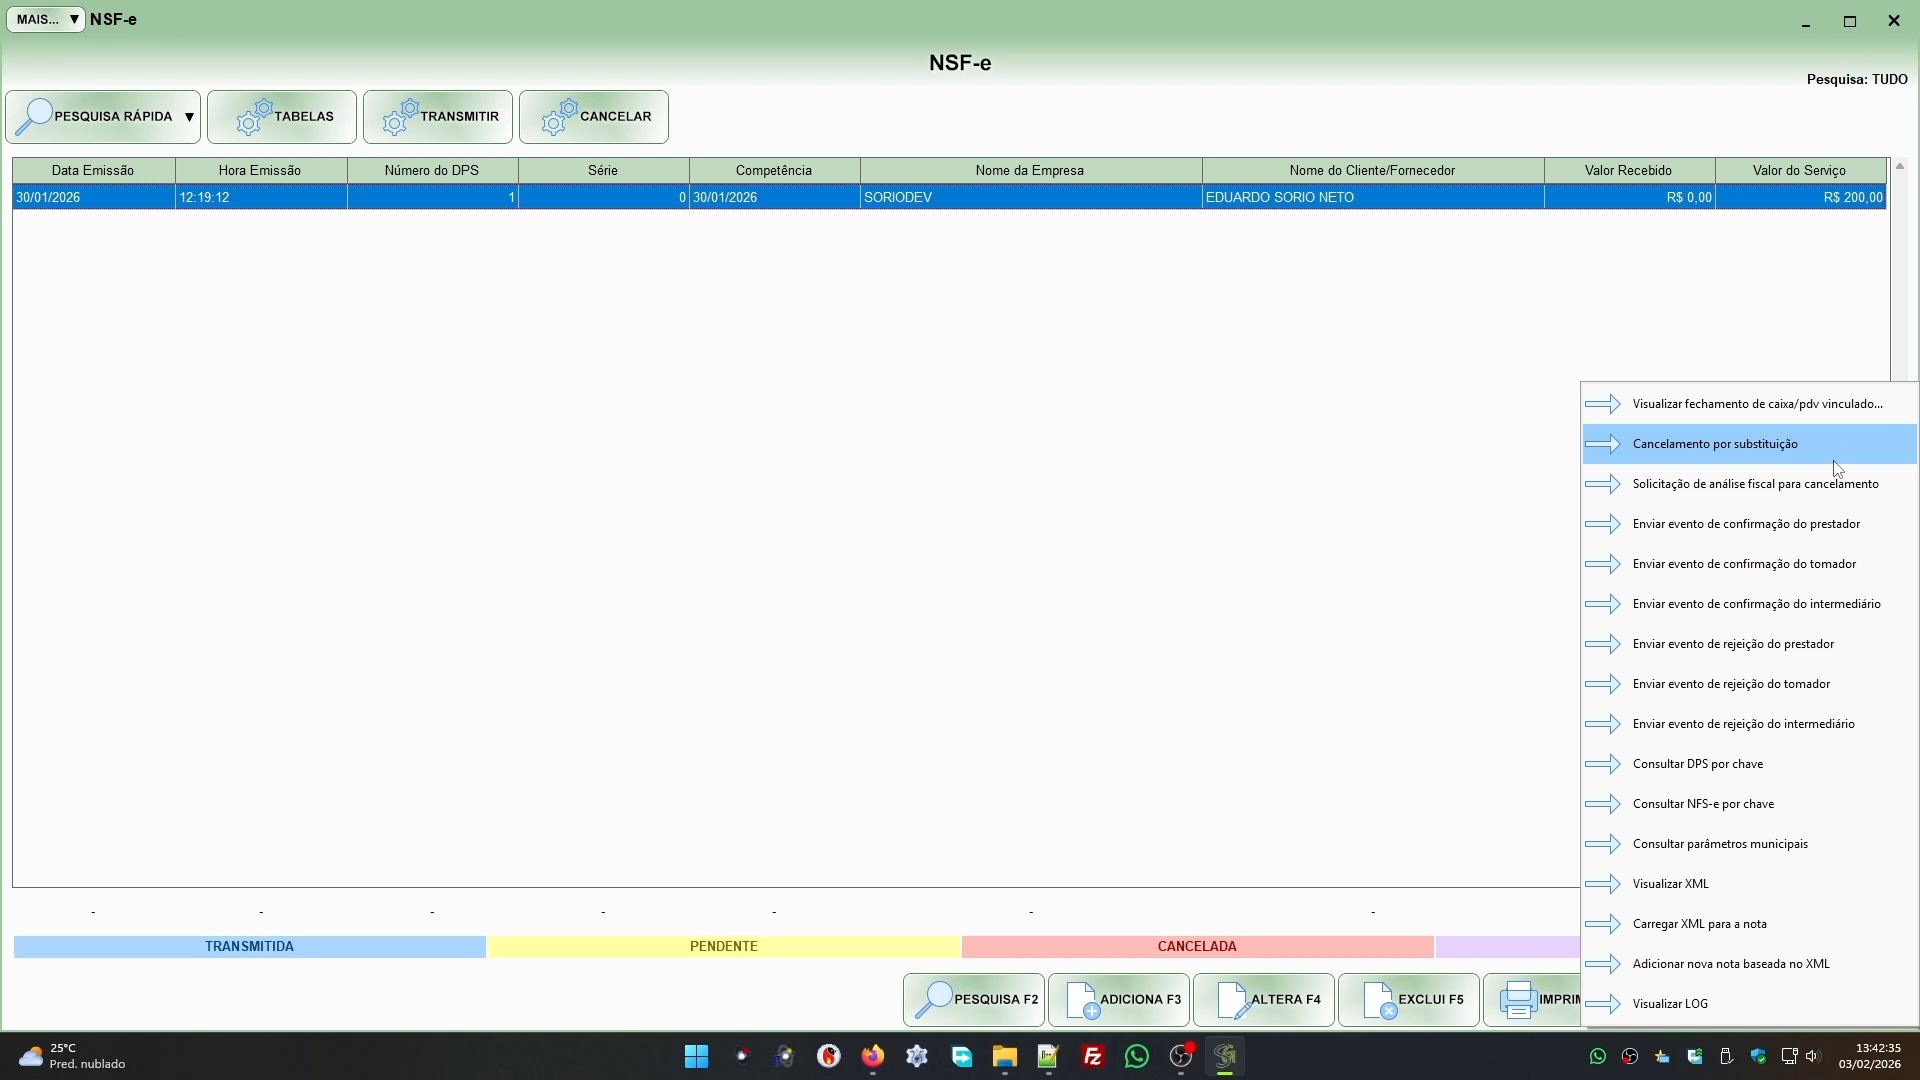1920x1080 pixels.
Task: Expand the MAIS... dropdown
Action: (x=46, y=20)
